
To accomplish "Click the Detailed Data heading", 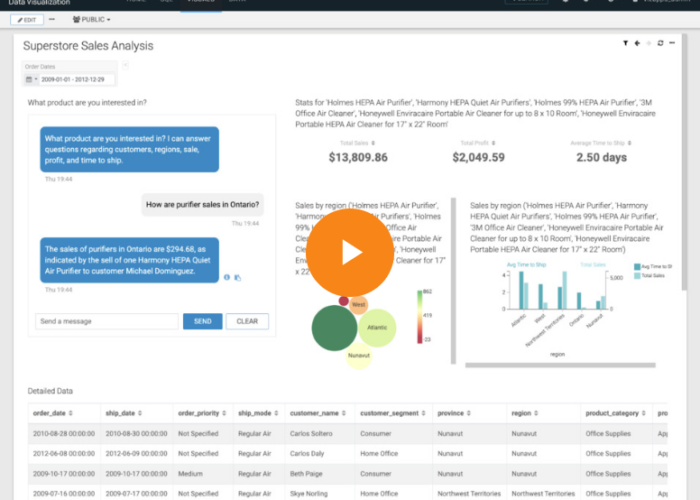I will [x=50, y=391].
